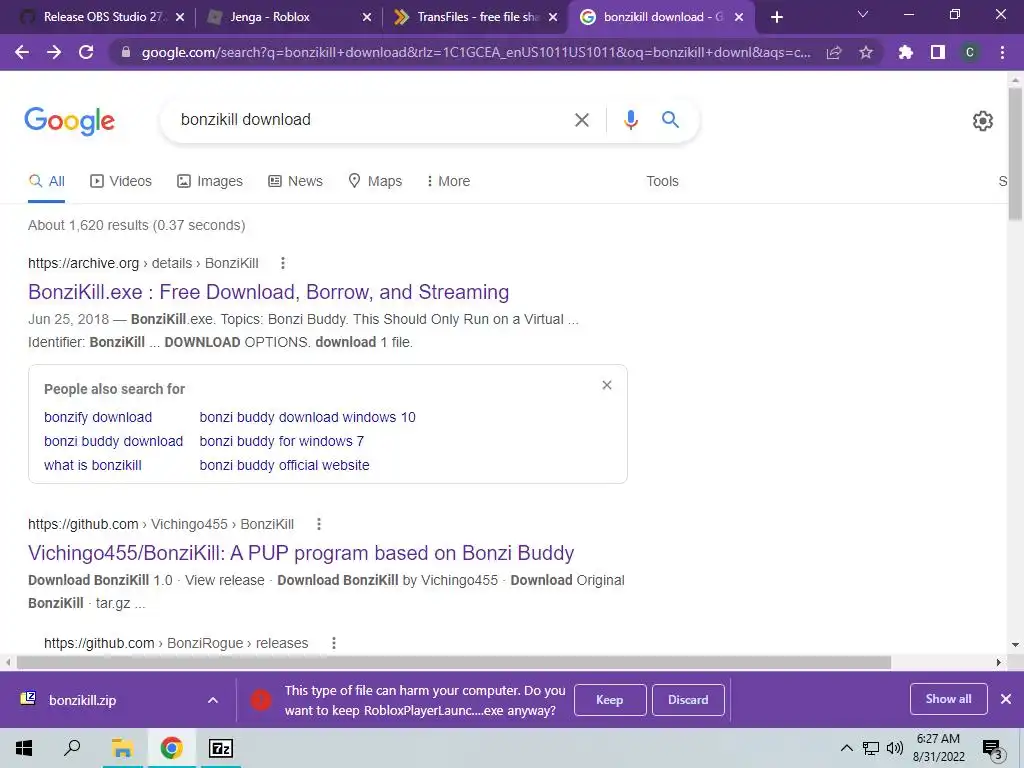This screenshot has height=768, width=1024.
Task: Clear the search box text
Action: [582, 120]
